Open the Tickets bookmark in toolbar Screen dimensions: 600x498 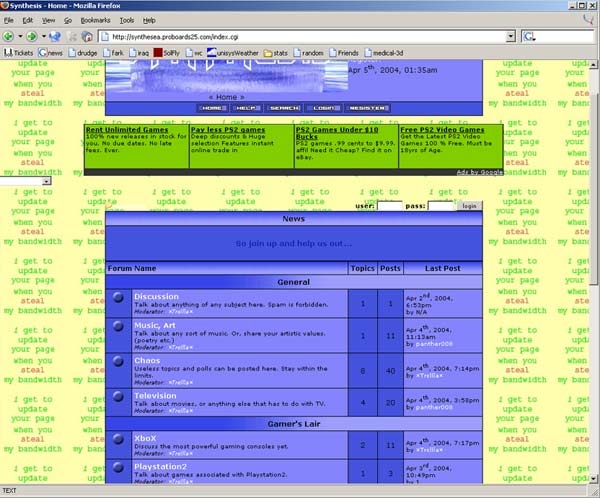18,52
